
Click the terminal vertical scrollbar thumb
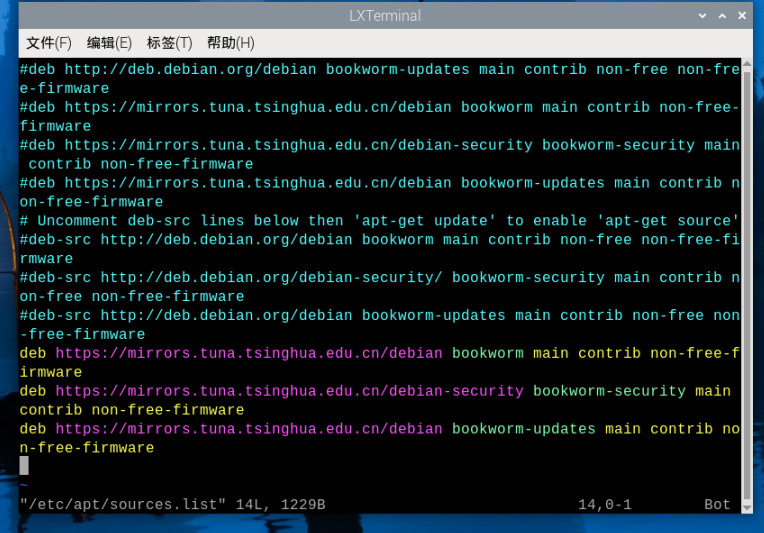[x=746, y=286]
